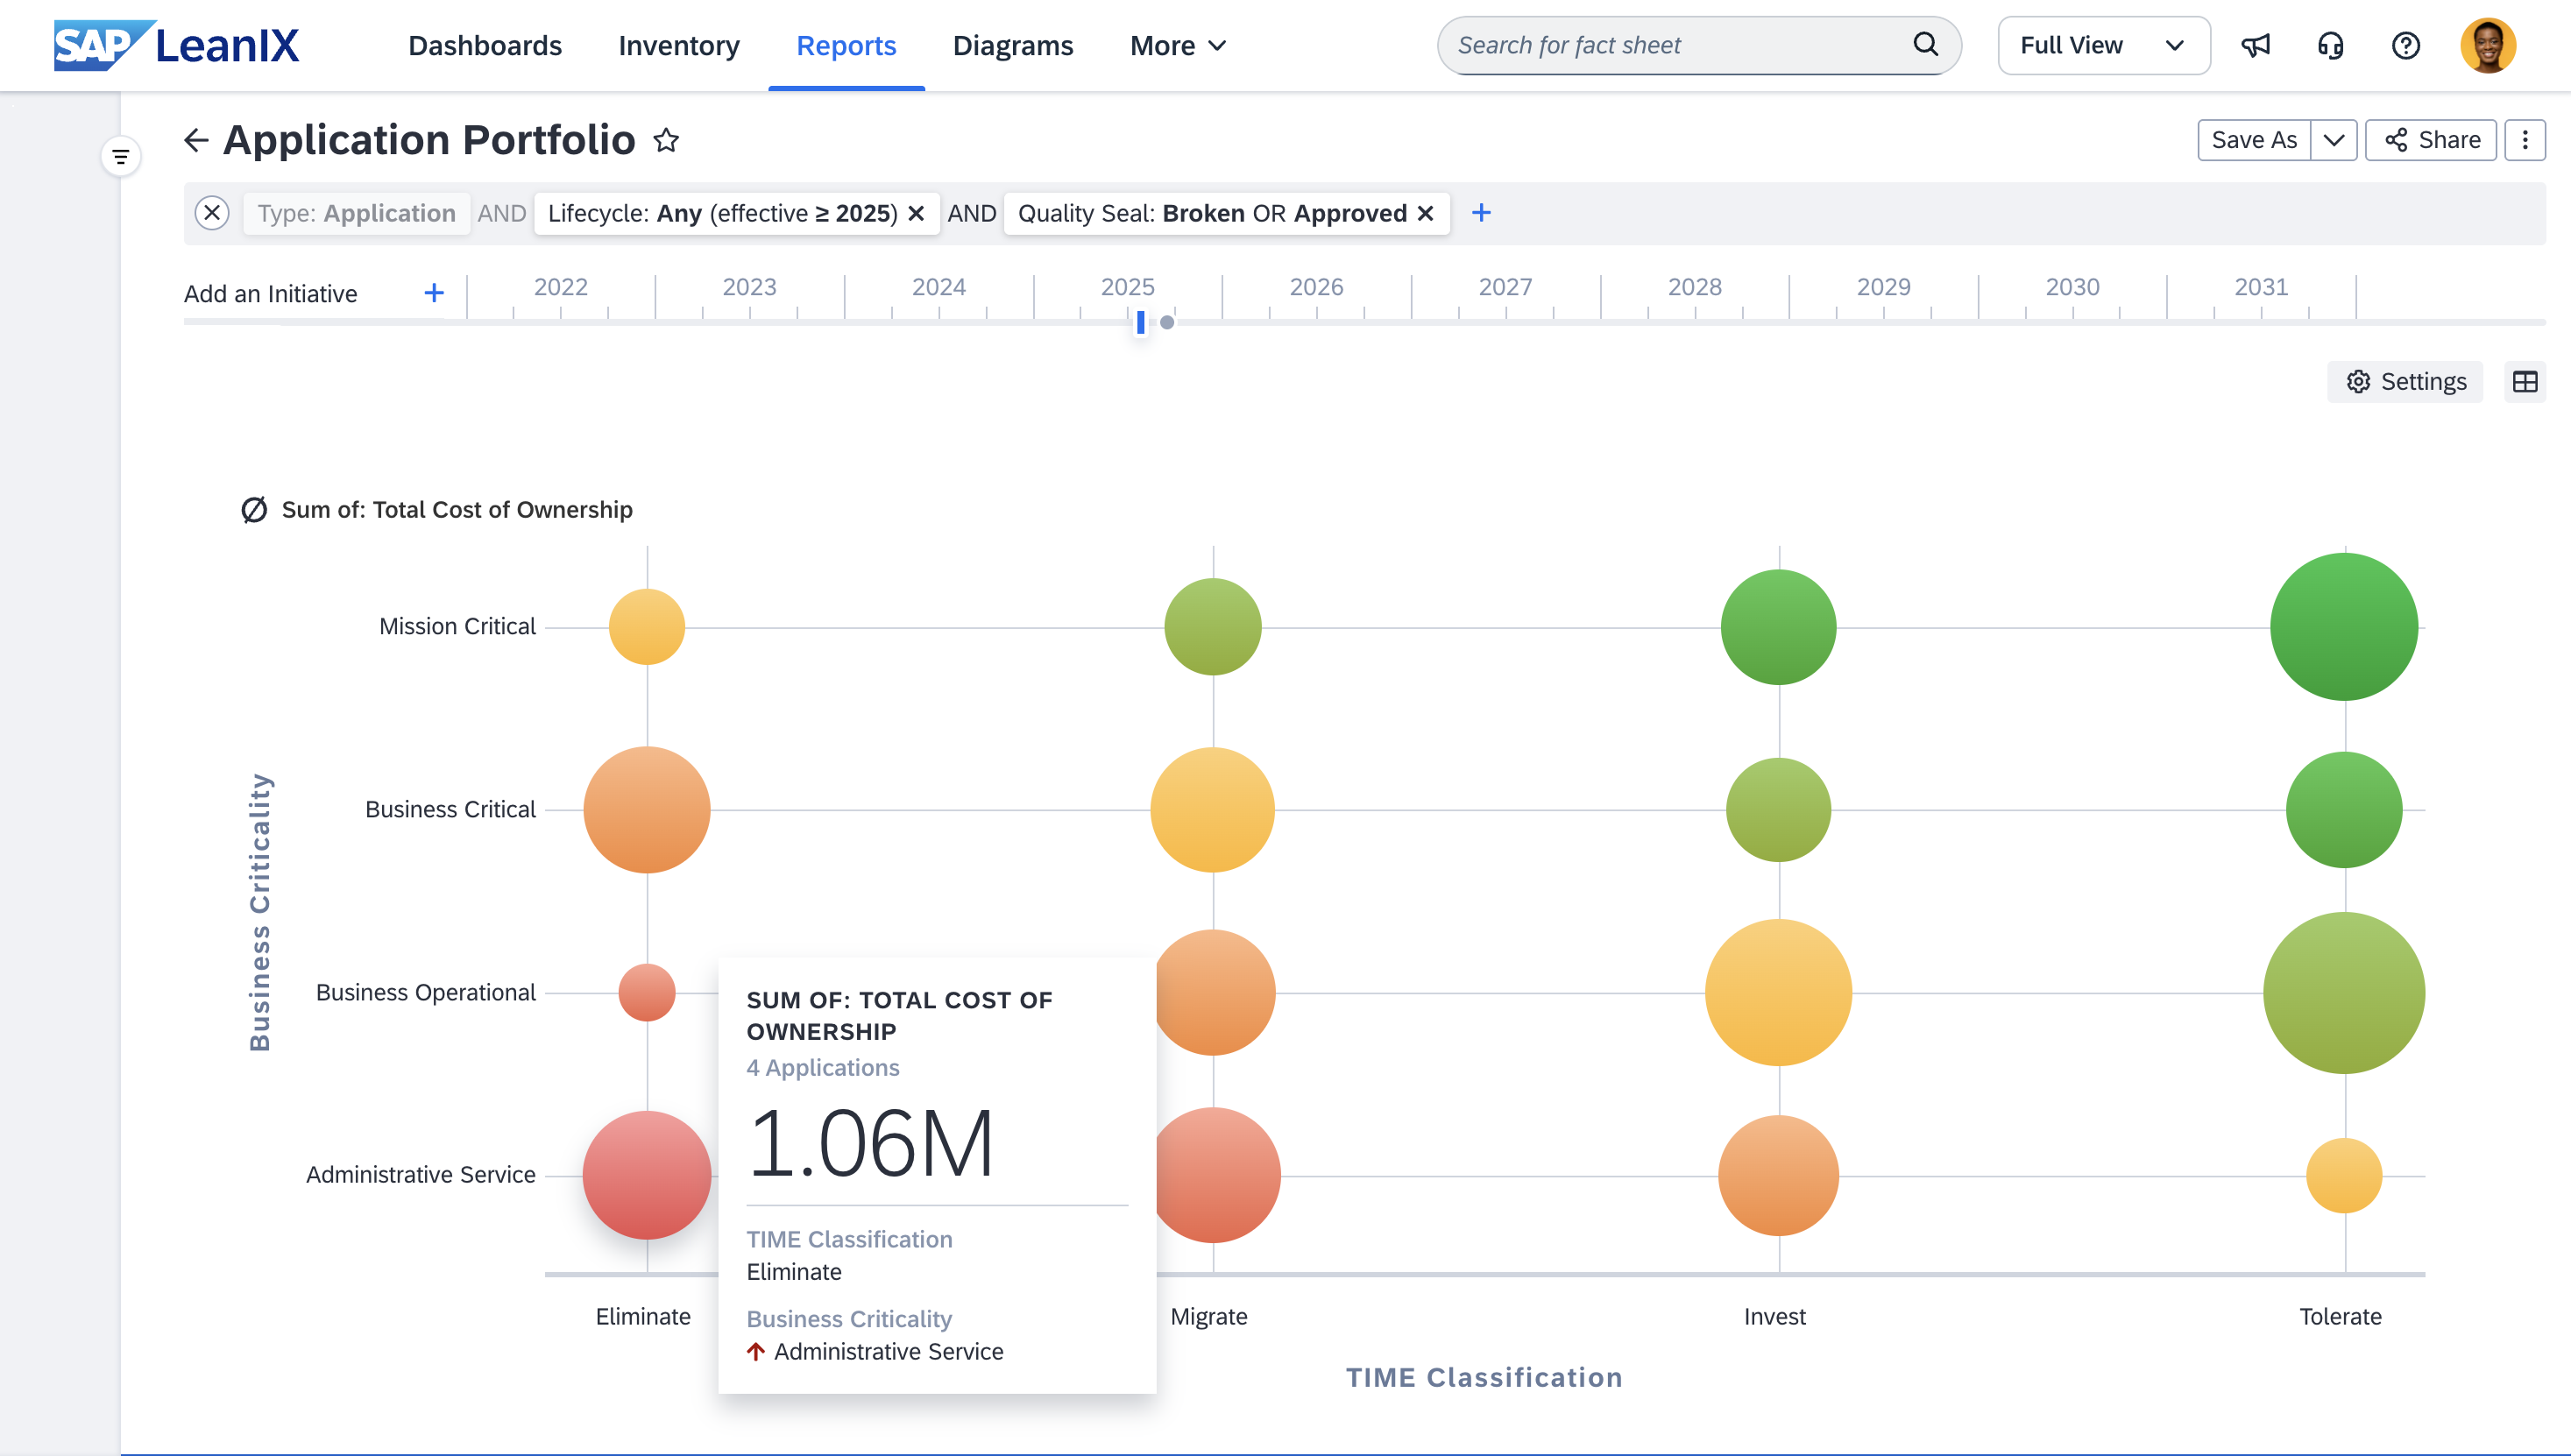Viewport: 2571px width, 1456px height.
Task: Open report Settings
Action: pos(2405,382)
